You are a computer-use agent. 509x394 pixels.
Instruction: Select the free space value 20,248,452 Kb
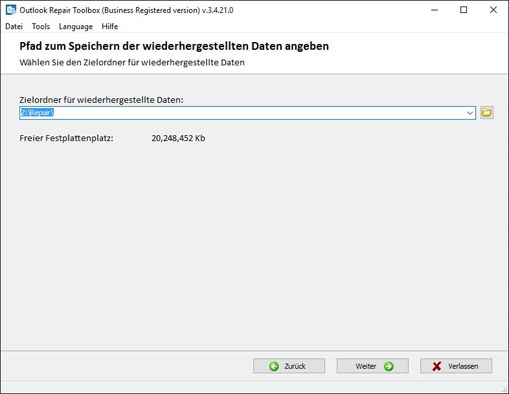[178, 138]
